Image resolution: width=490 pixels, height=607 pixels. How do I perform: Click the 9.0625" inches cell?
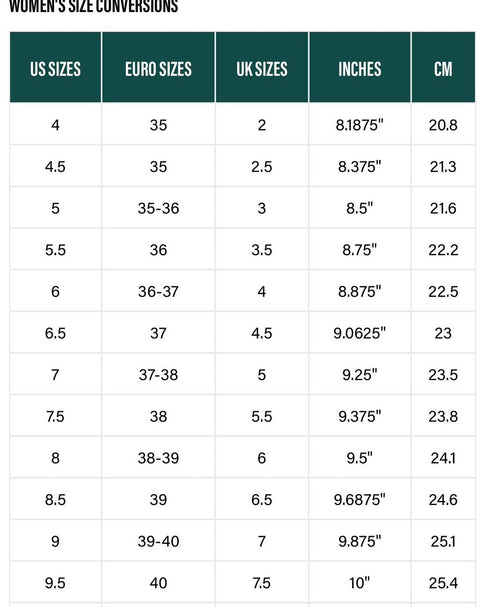pyautogui.click(x=360, y=333)
